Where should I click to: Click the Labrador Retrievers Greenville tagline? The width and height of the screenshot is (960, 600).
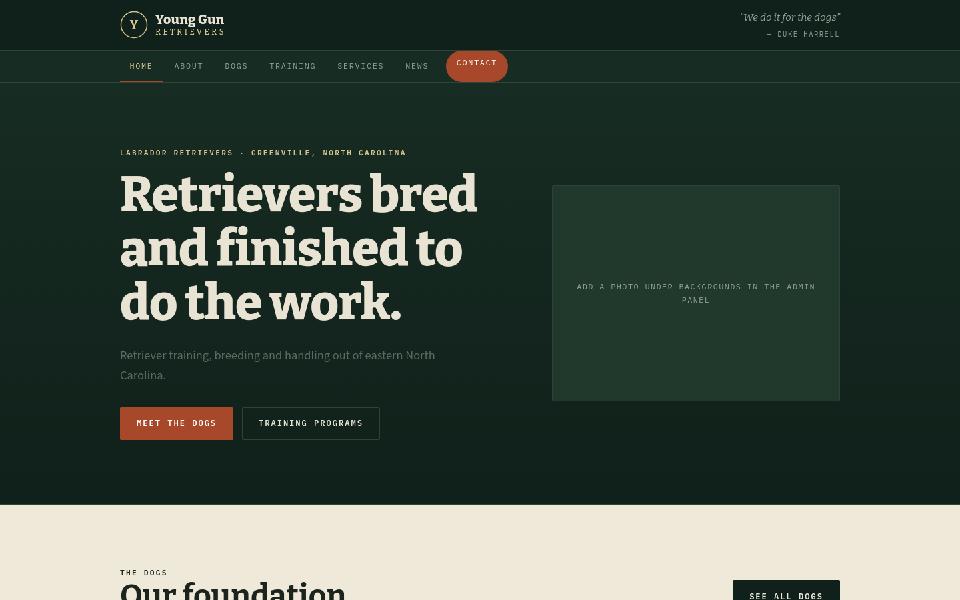[x=263, y=152]
